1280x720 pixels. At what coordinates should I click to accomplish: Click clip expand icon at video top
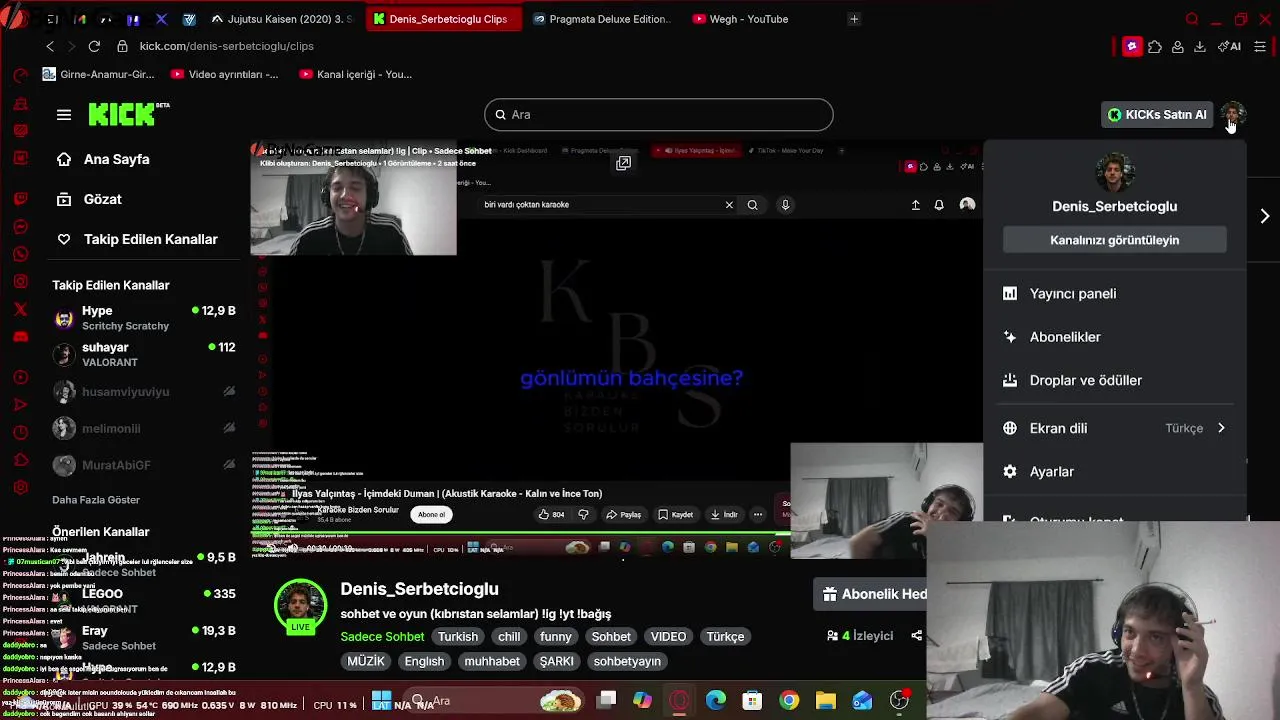[623, 163]
